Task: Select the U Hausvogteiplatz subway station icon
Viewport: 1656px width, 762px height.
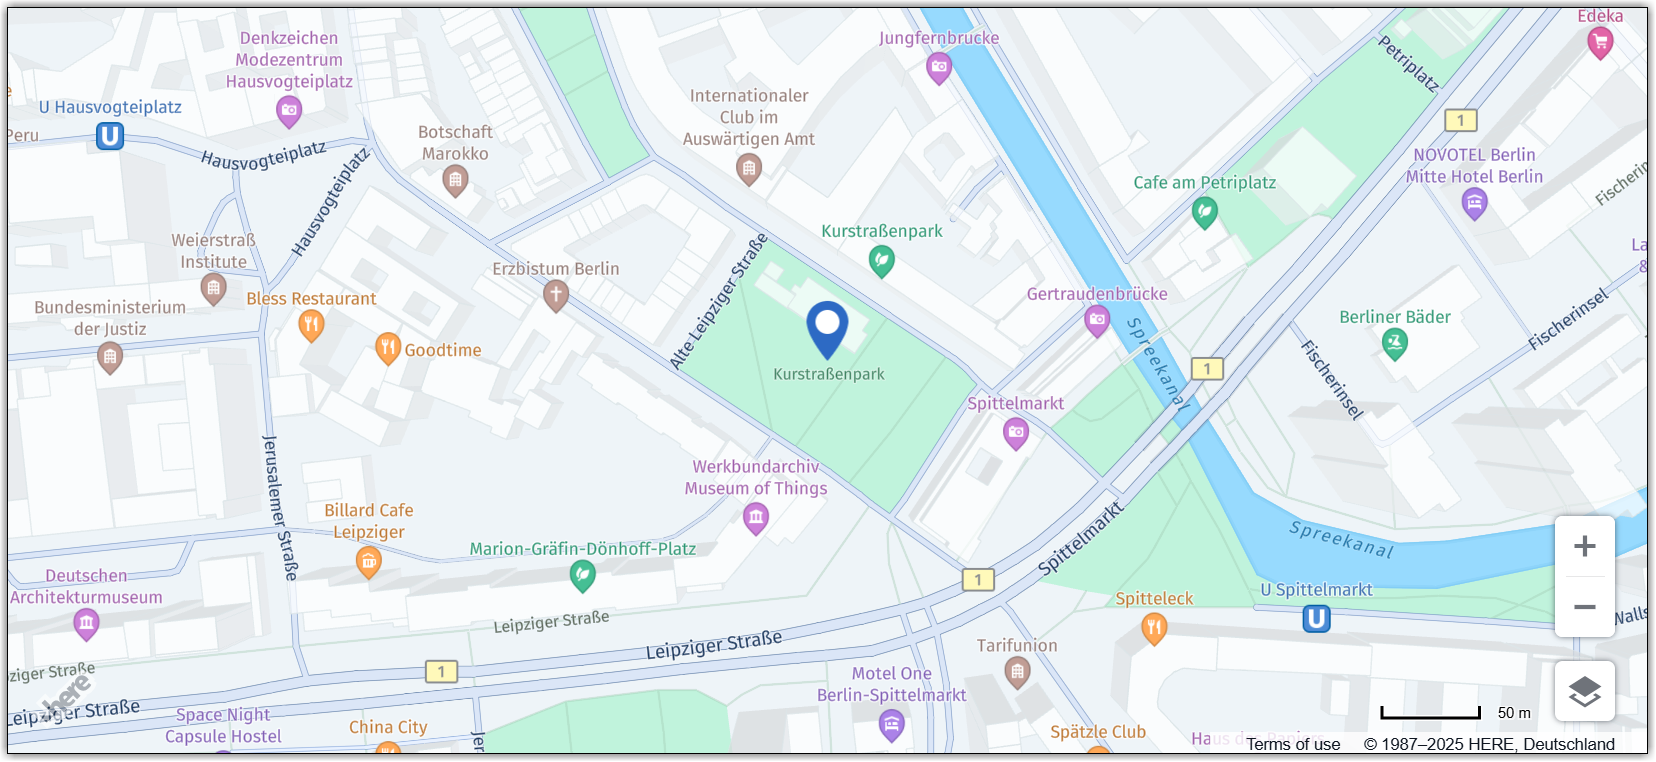Action: (x=110, y=136)
